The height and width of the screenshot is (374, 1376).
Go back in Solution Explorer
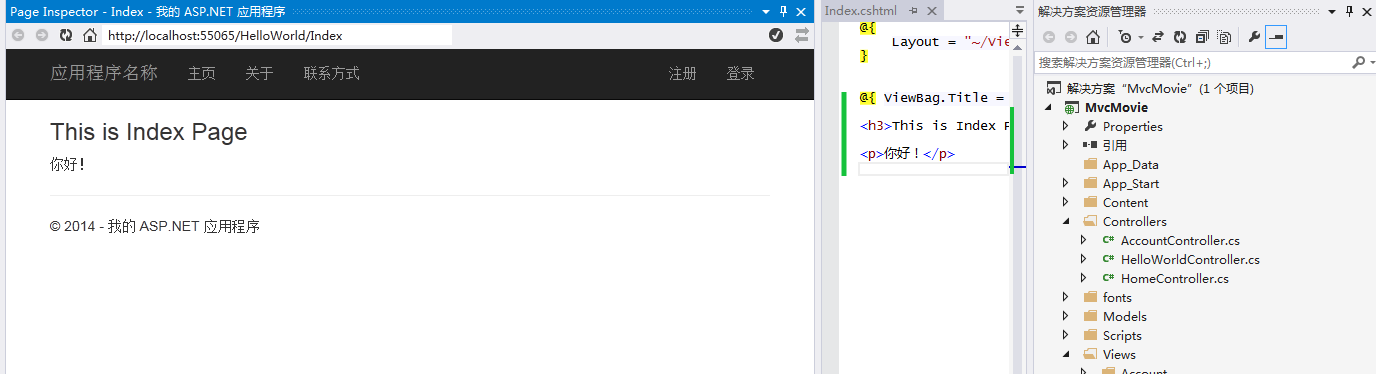(x=1049, y=37)
